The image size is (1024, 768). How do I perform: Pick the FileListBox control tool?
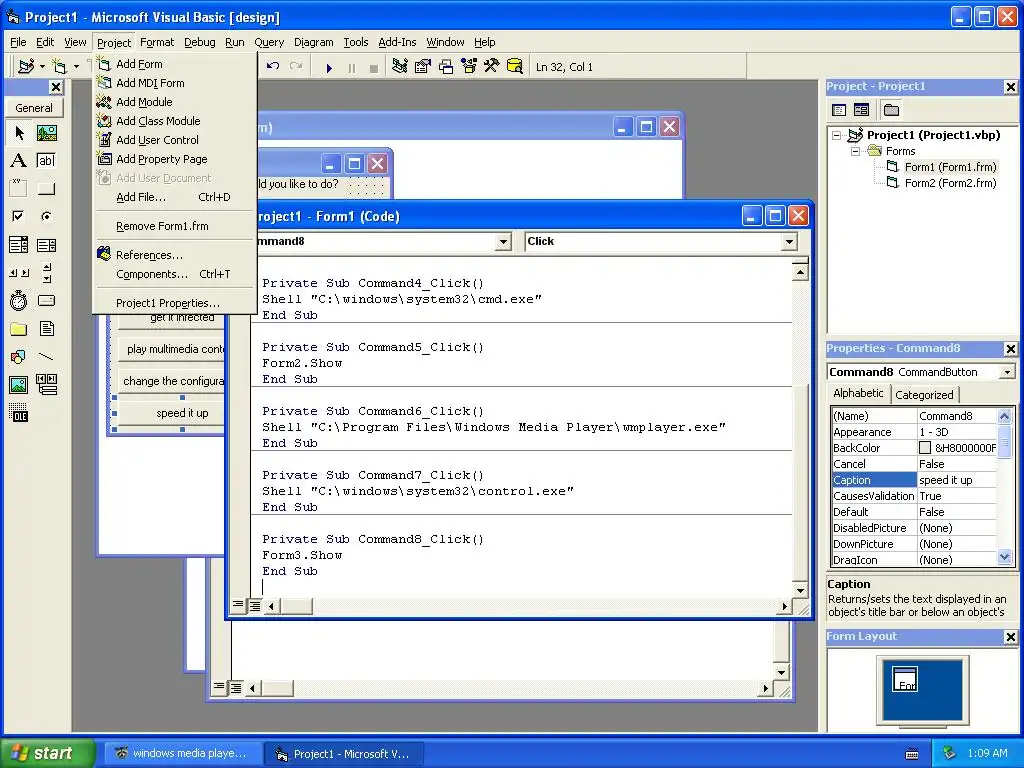tap(46, 328)
